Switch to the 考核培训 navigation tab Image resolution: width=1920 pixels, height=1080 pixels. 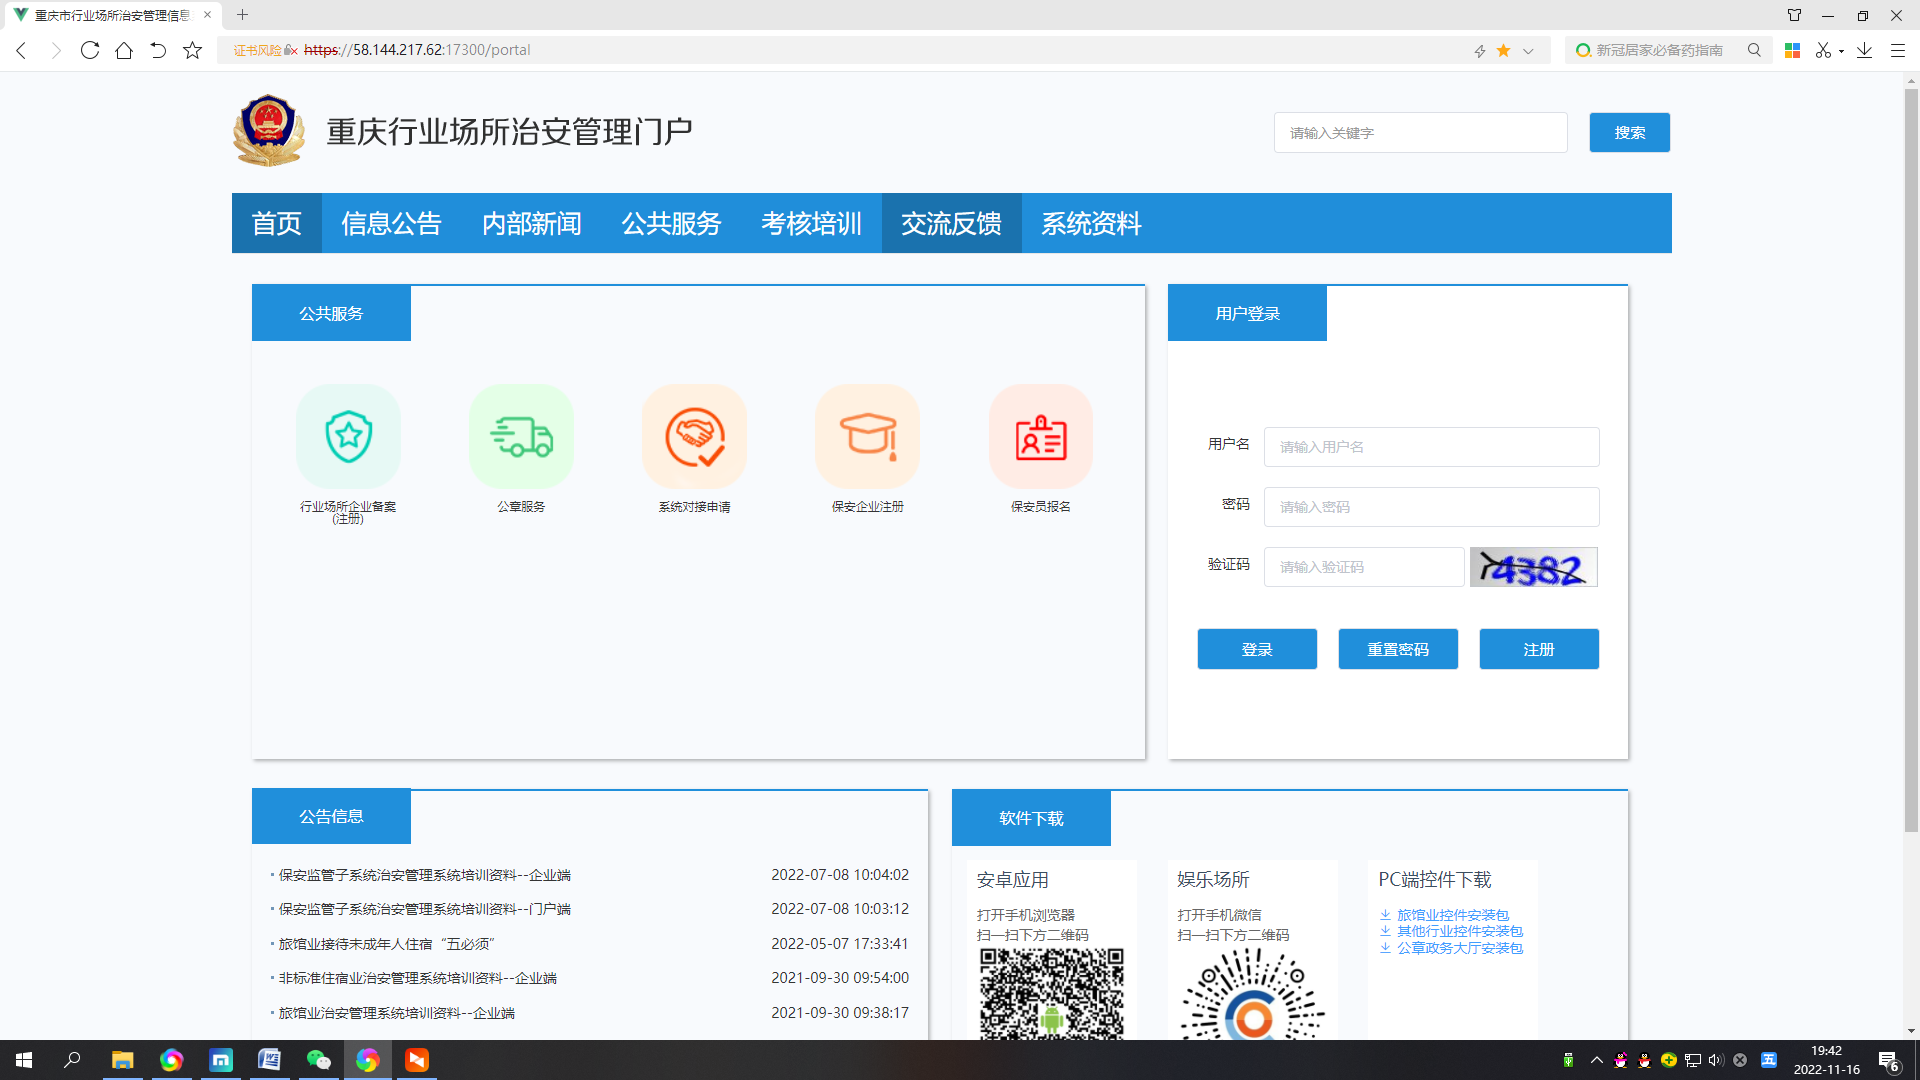811,223
